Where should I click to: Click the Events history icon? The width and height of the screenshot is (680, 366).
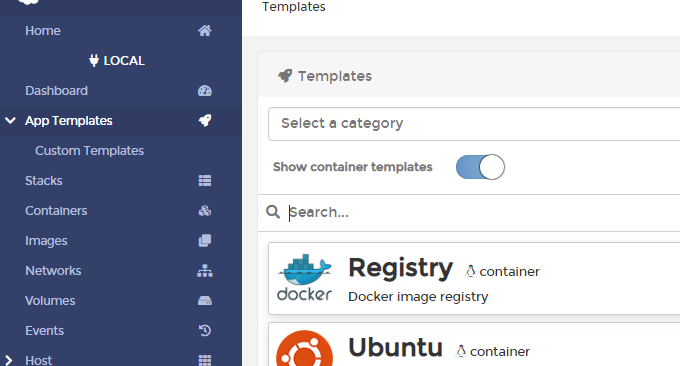(205, 330)
